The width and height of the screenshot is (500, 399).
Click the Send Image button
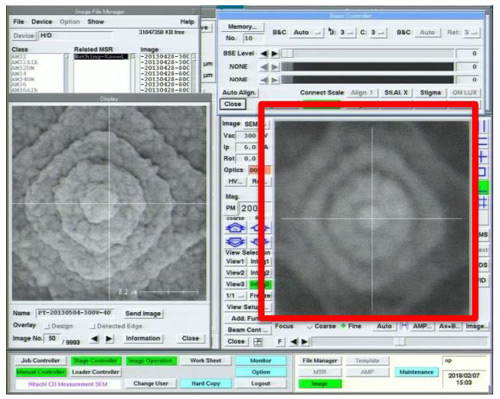click(143, 313)
